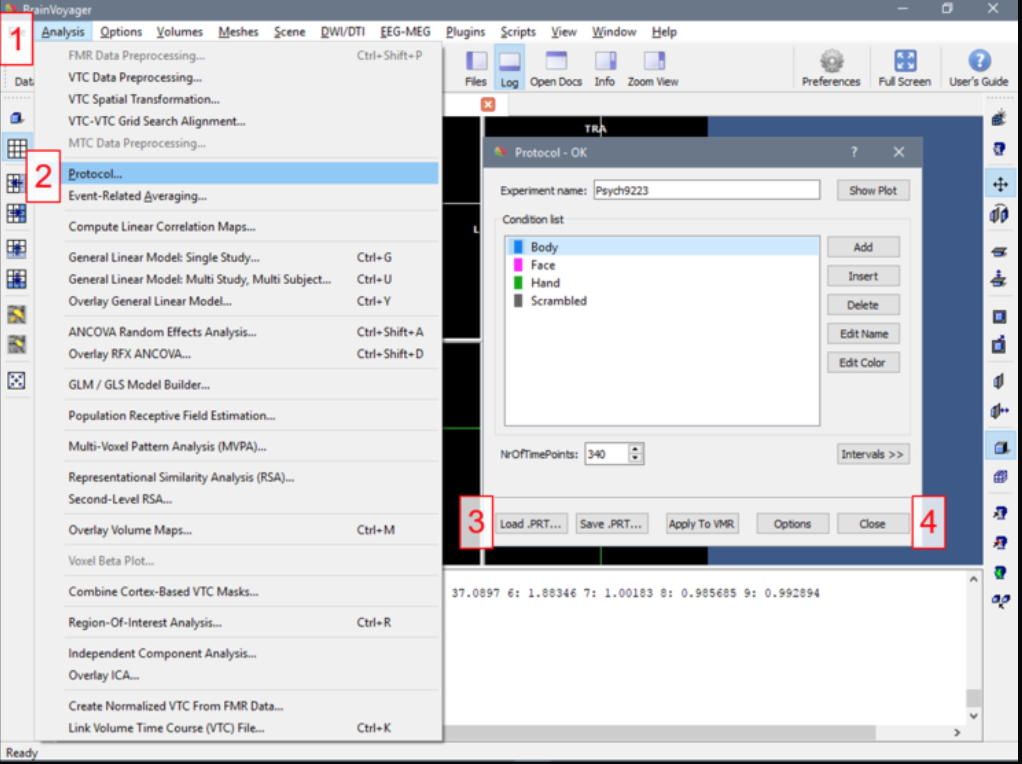Screen dimensions: 1022x764
Task: Click the Apply To VMR button
Action: [702, 524]
